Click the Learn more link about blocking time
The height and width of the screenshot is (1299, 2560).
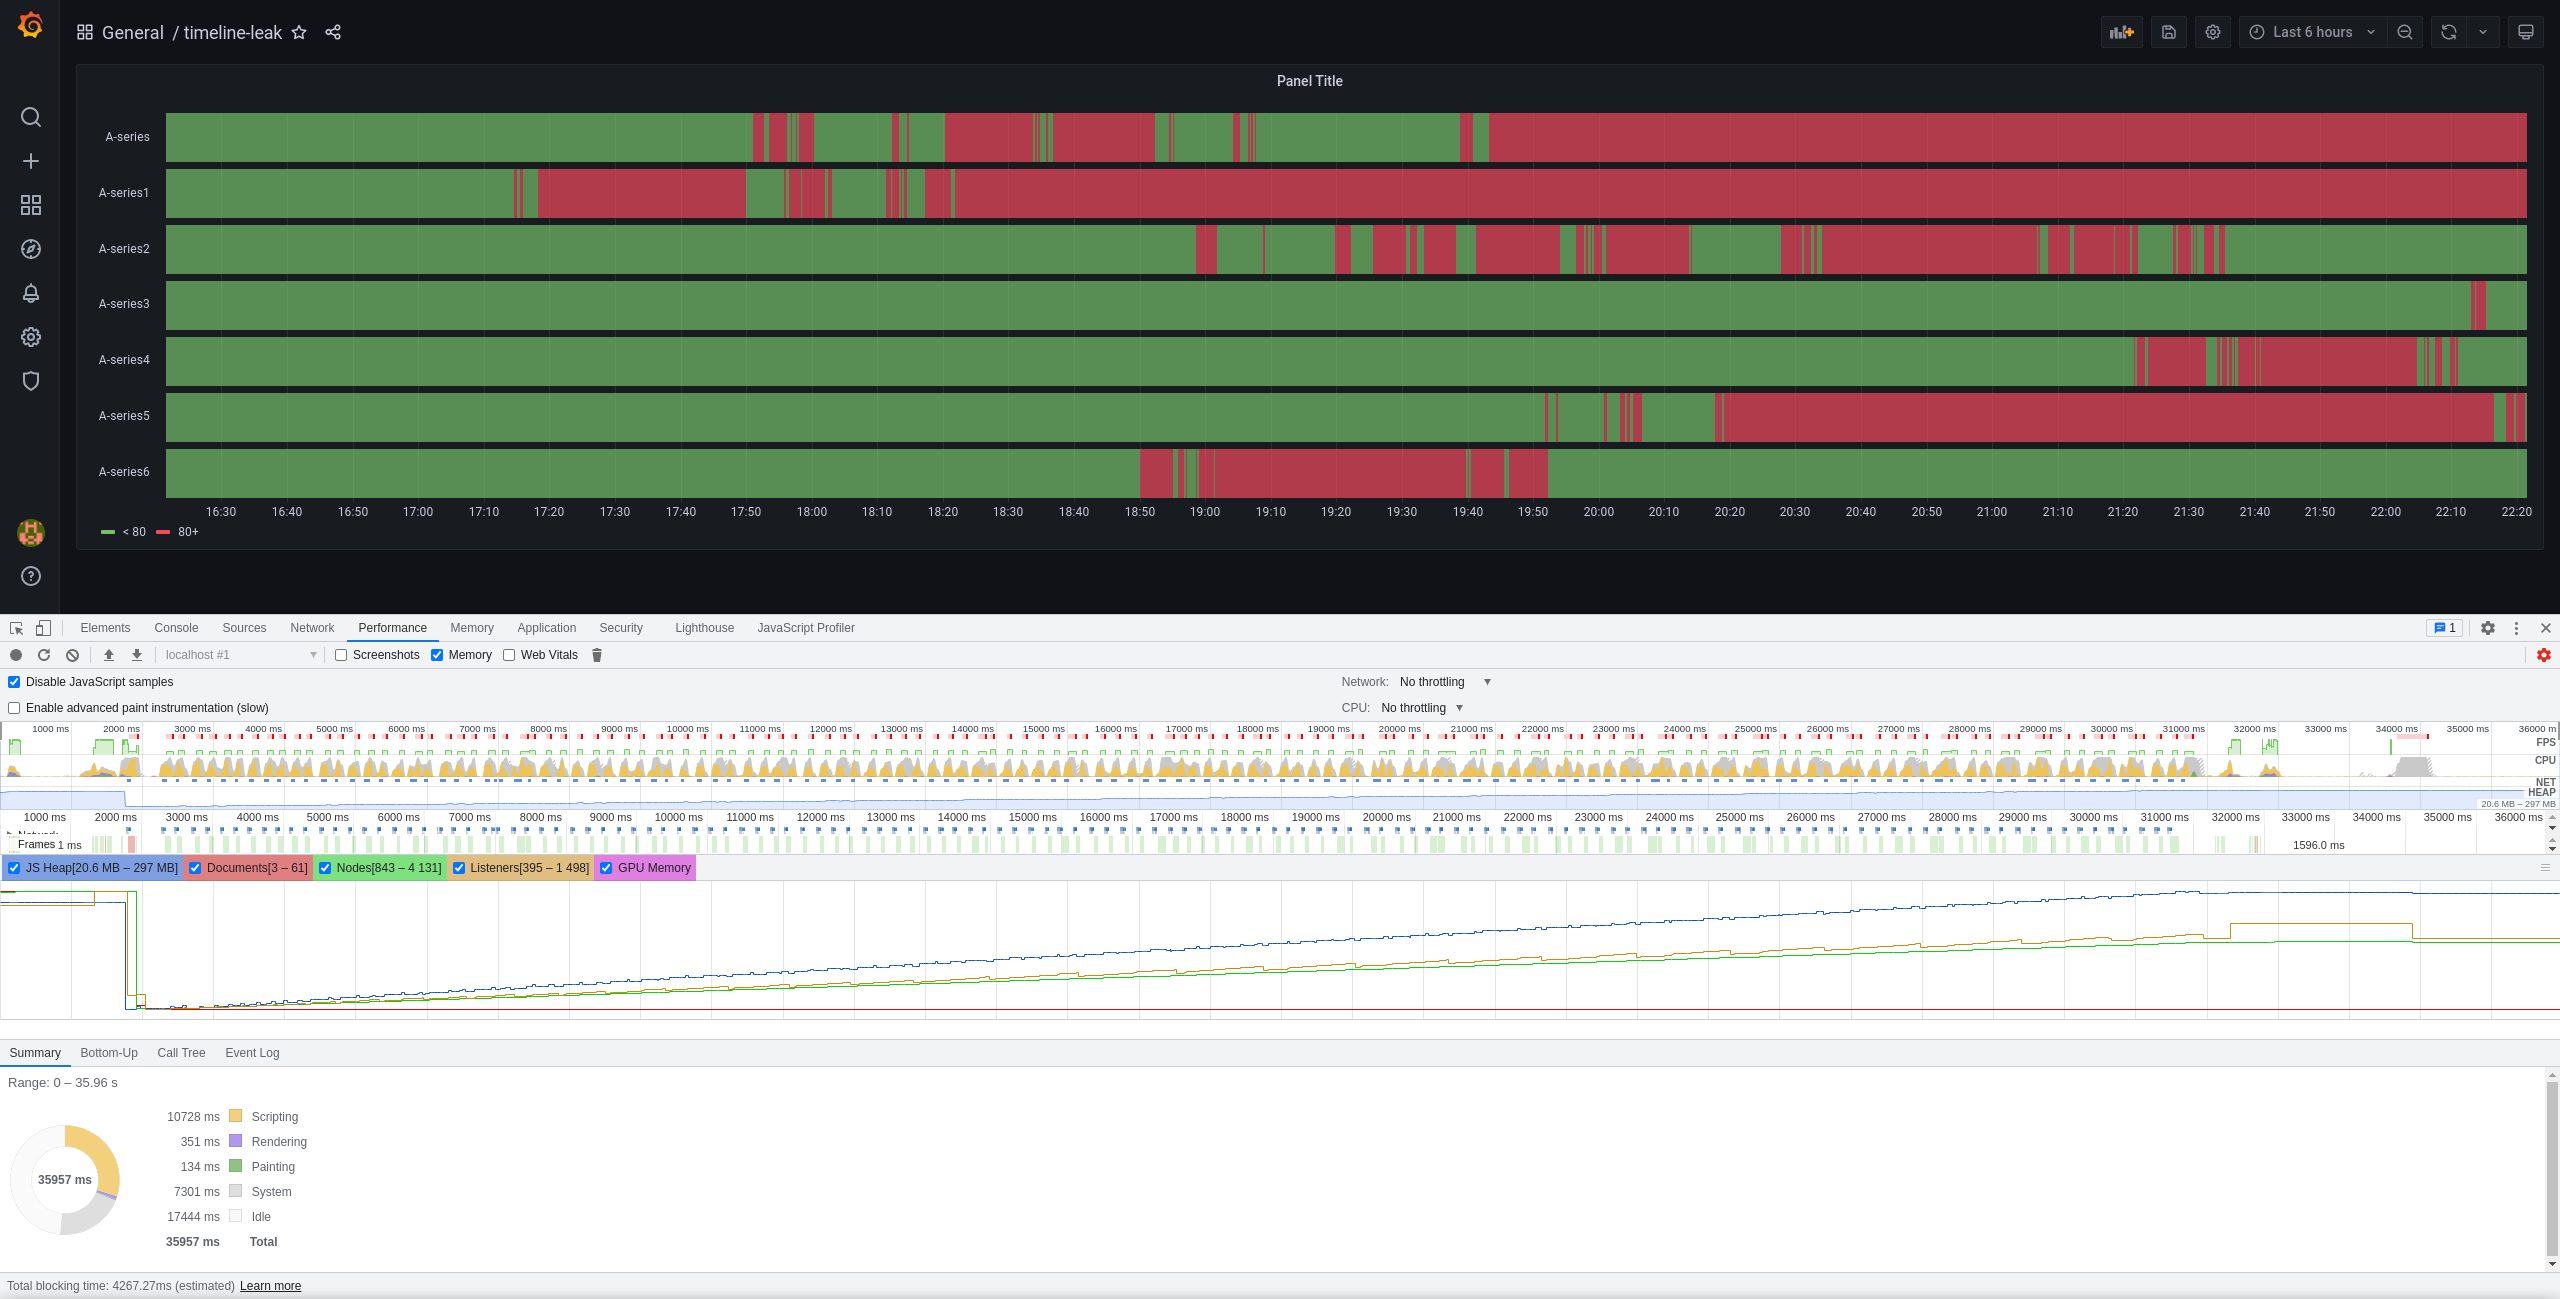coord(270,1285)
